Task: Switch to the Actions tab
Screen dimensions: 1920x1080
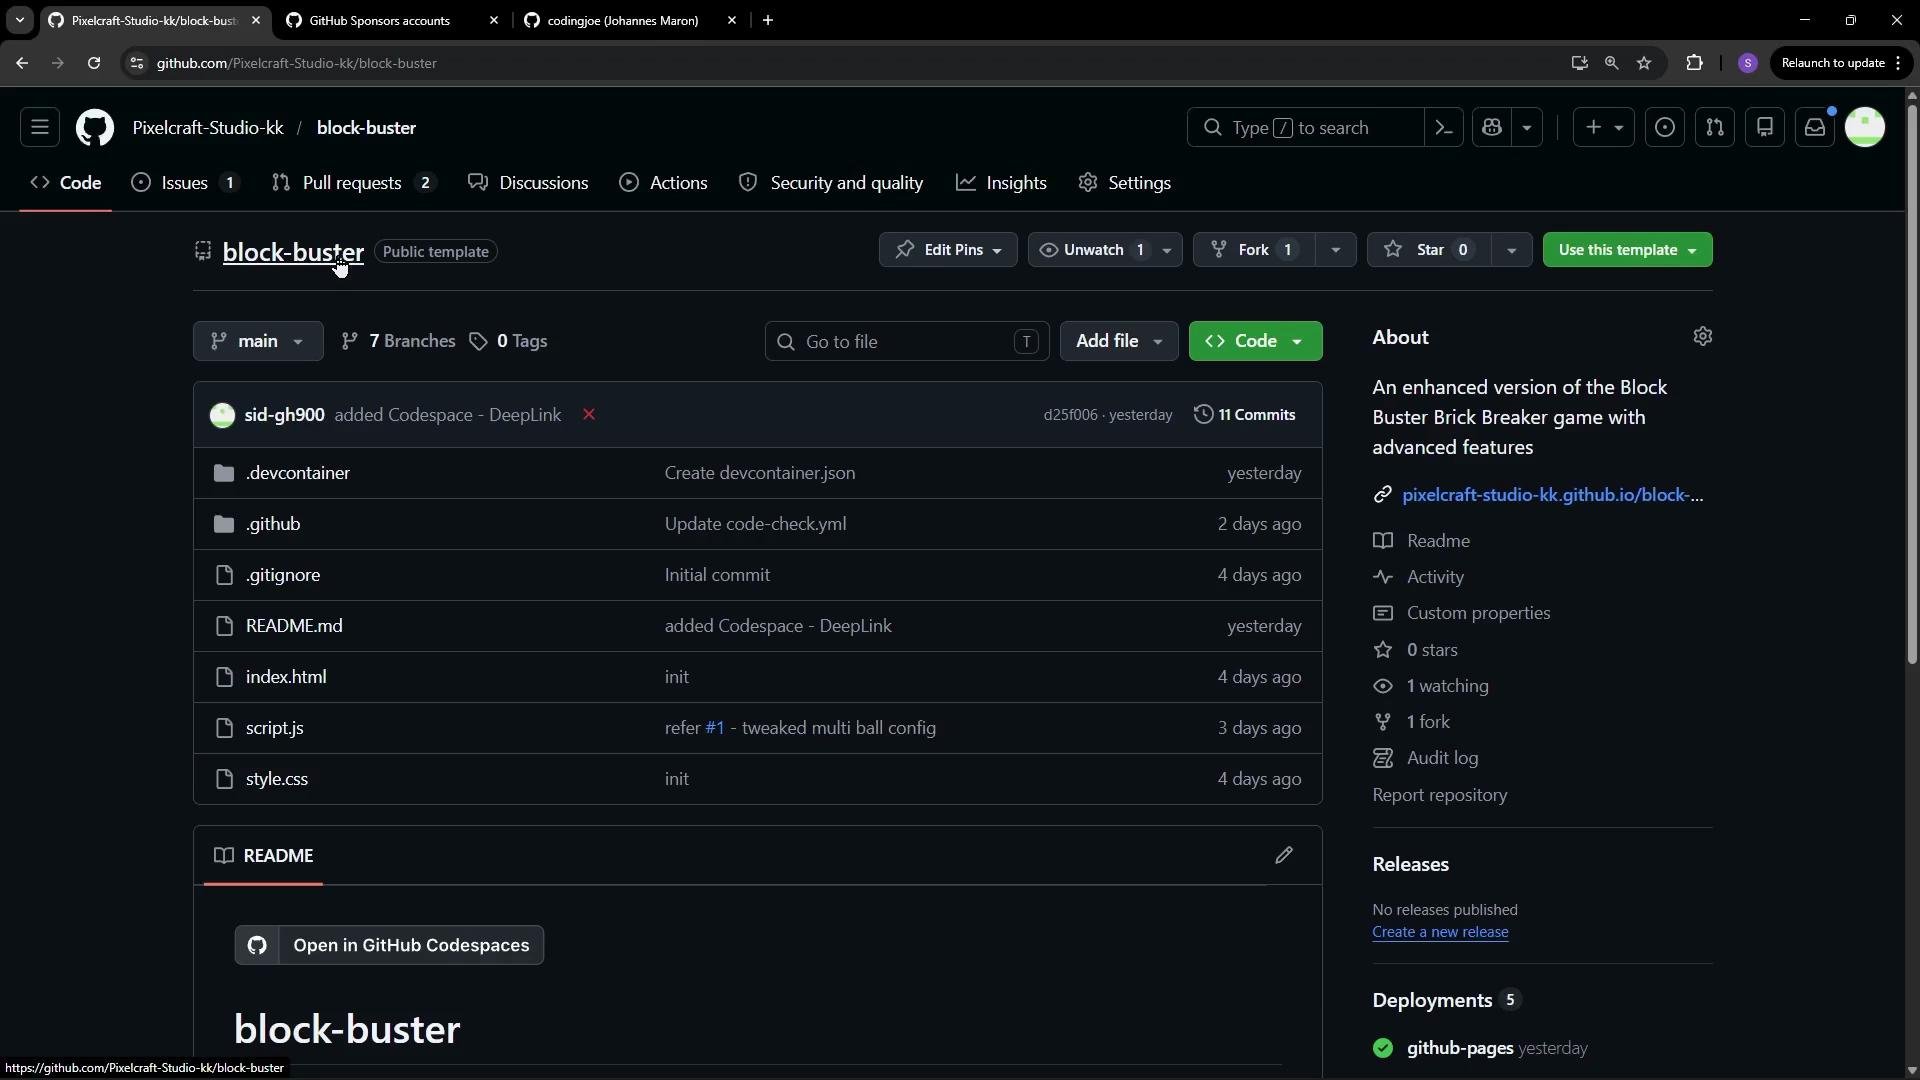Action: 664,183
